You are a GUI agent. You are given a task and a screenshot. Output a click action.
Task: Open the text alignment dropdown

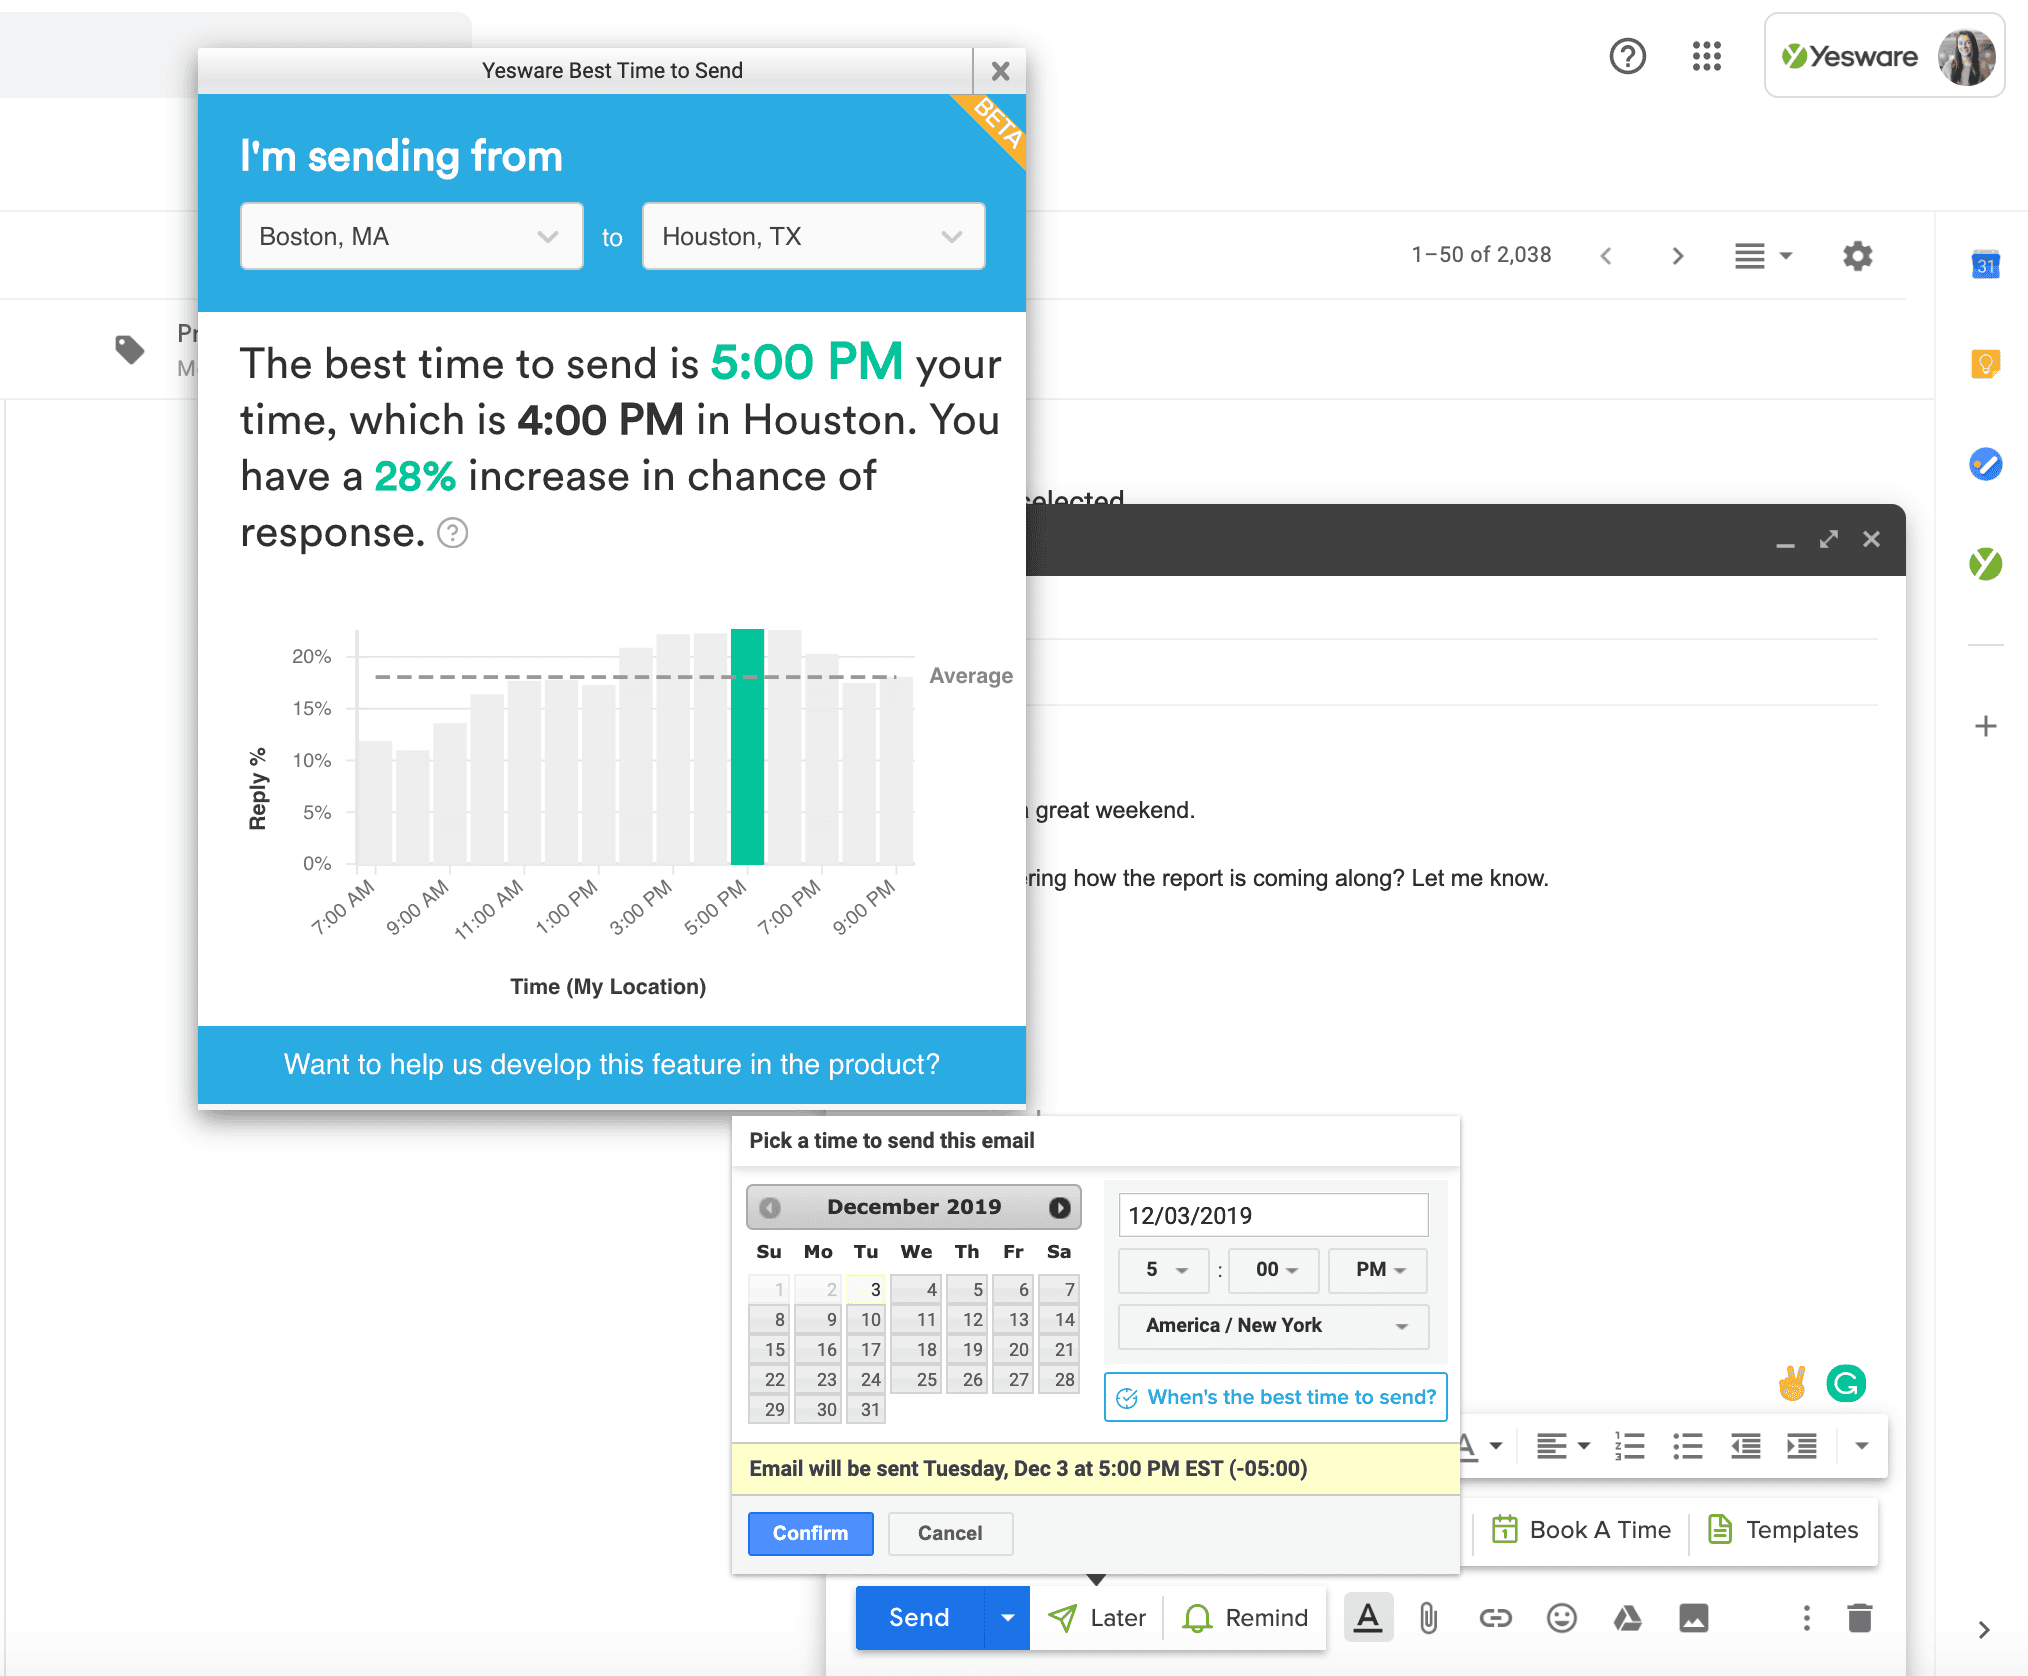pos(1562,1446)
